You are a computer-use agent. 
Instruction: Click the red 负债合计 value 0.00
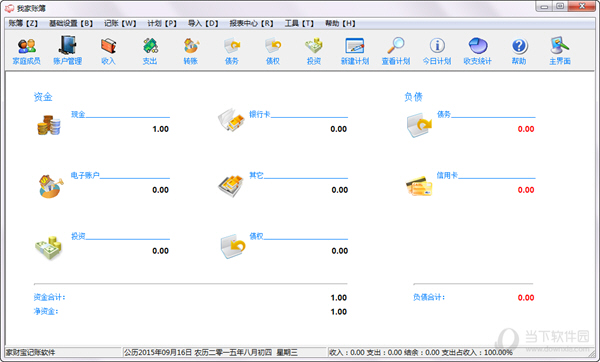526,297
